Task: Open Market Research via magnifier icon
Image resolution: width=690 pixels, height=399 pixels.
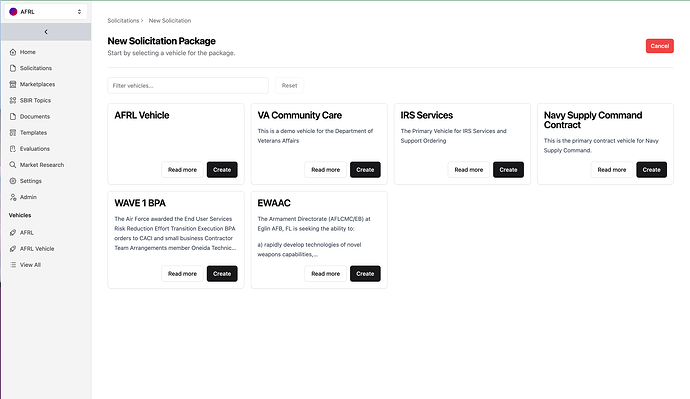Action: (x=13, y=165)
